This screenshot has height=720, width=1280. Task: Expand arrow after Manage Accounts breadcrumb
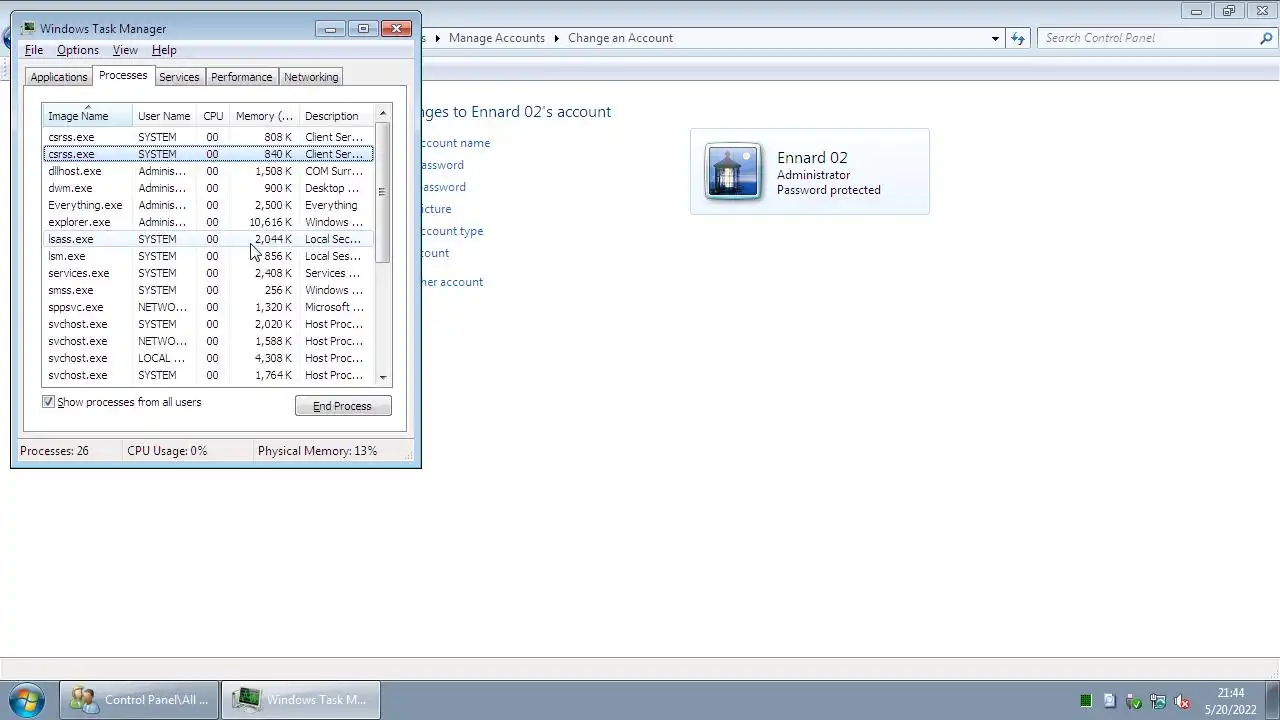pyautogui.click(x=557, y=38)
